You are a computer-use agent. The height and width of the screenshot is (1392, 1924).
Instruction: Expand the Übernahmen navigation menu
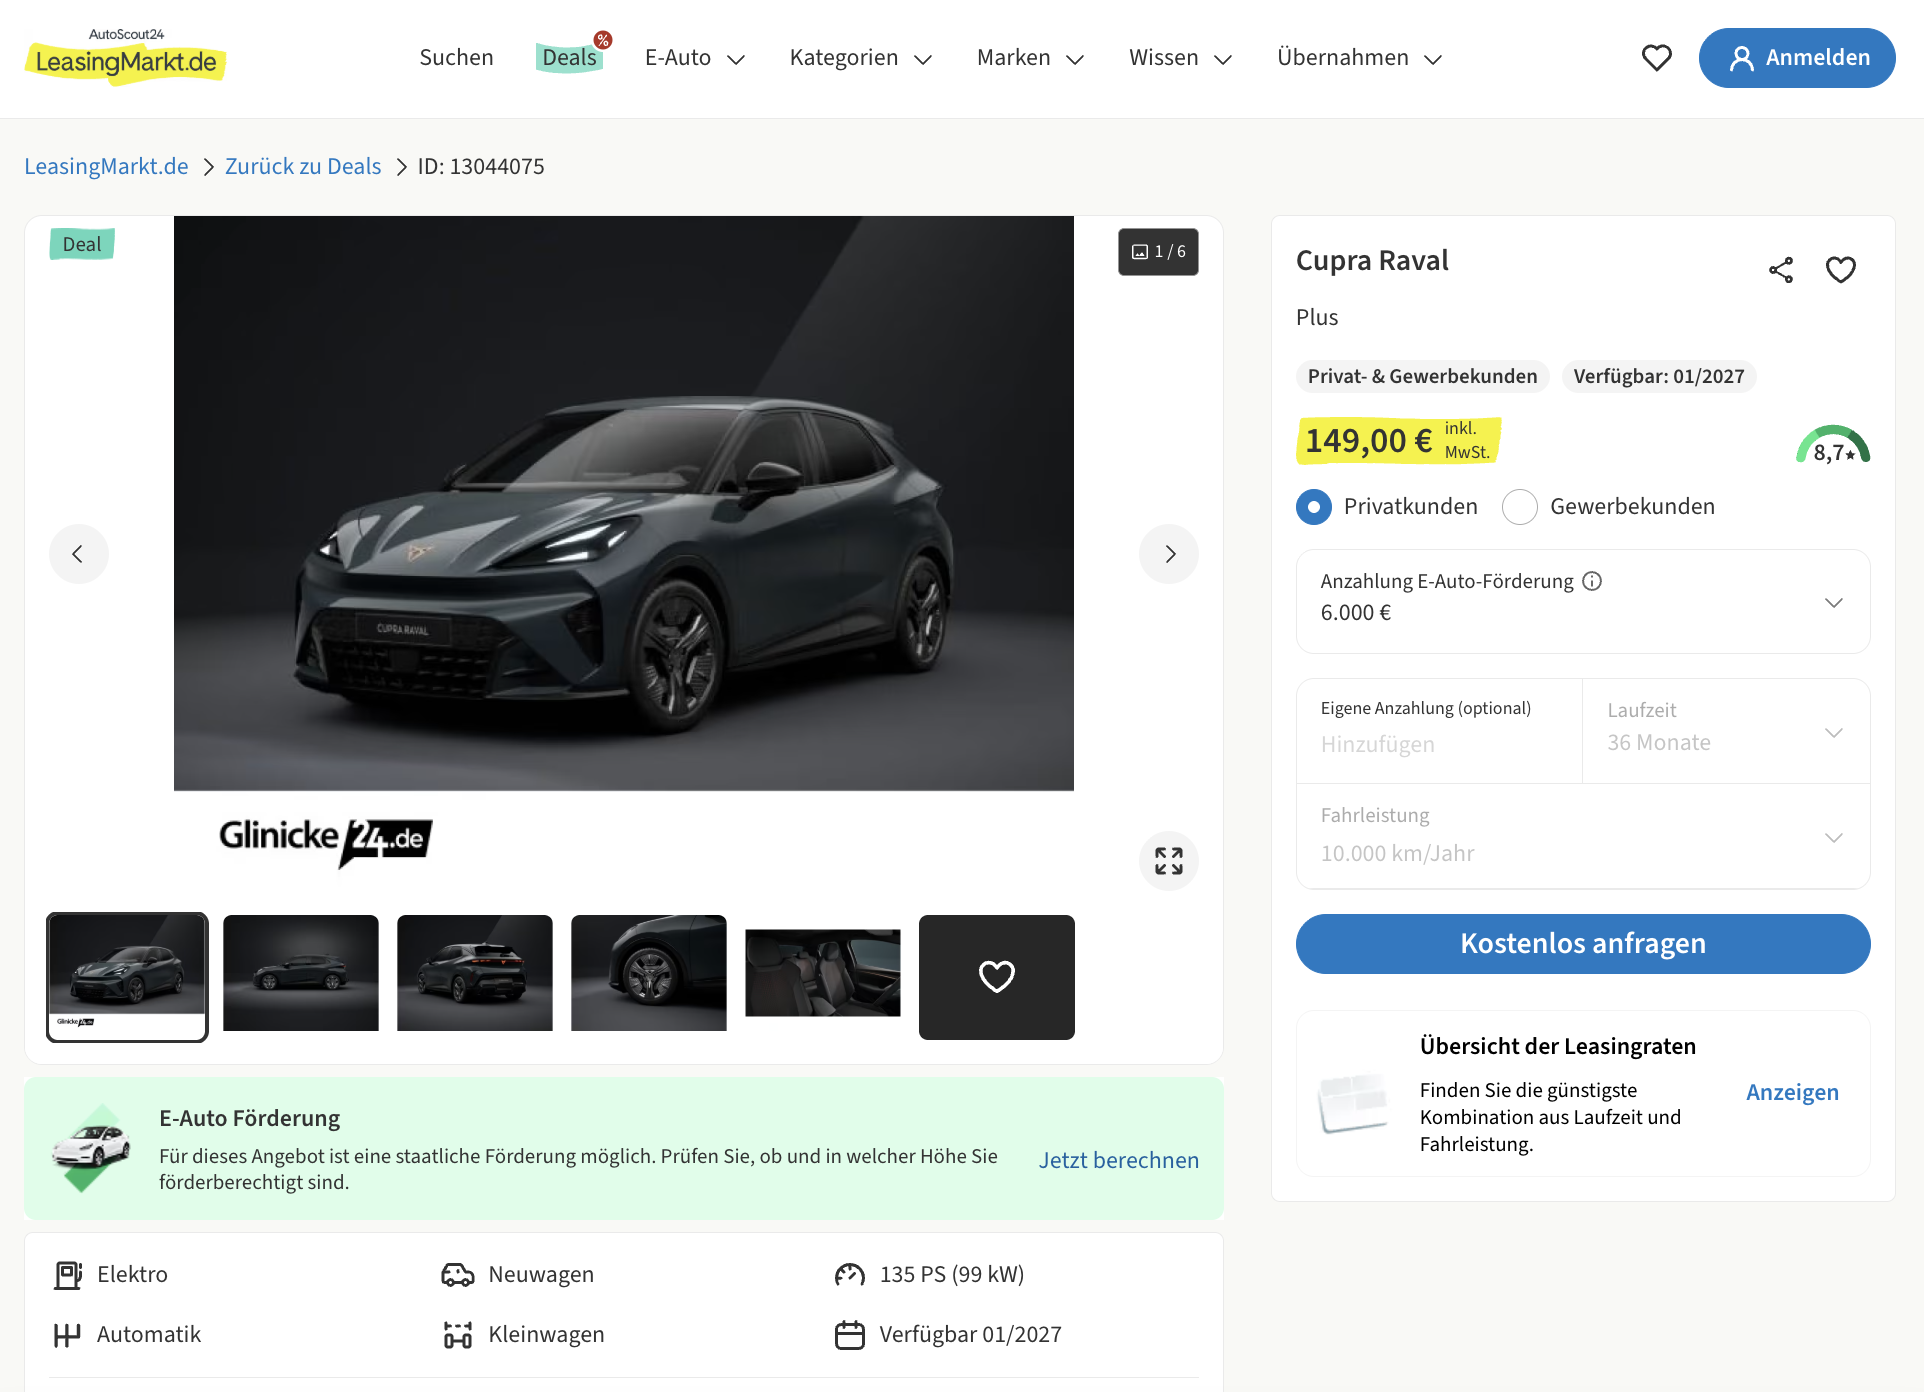[x=1360, y=58]
